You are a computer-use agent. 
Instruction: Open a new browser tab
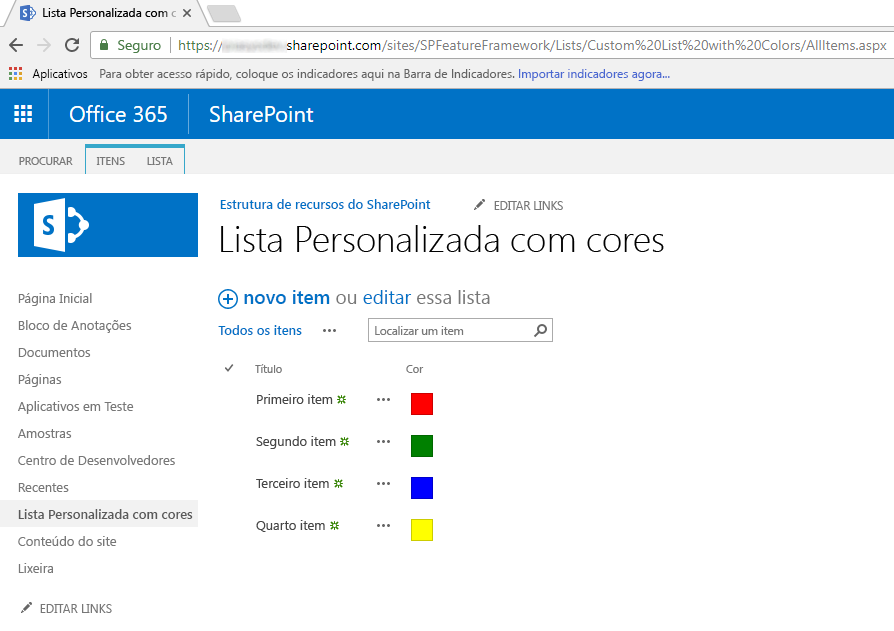pyautogui.click(x=224, y=14)
